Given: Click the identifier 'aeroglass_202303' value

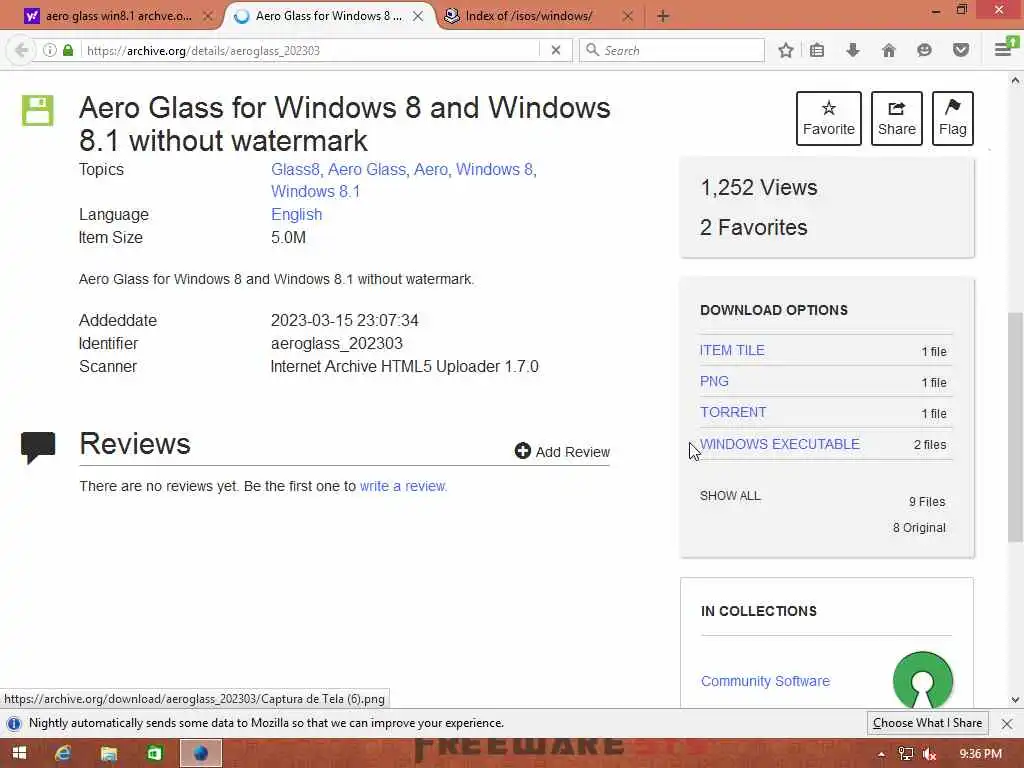Looking at the screenshot, I should (x=337, y=344).
